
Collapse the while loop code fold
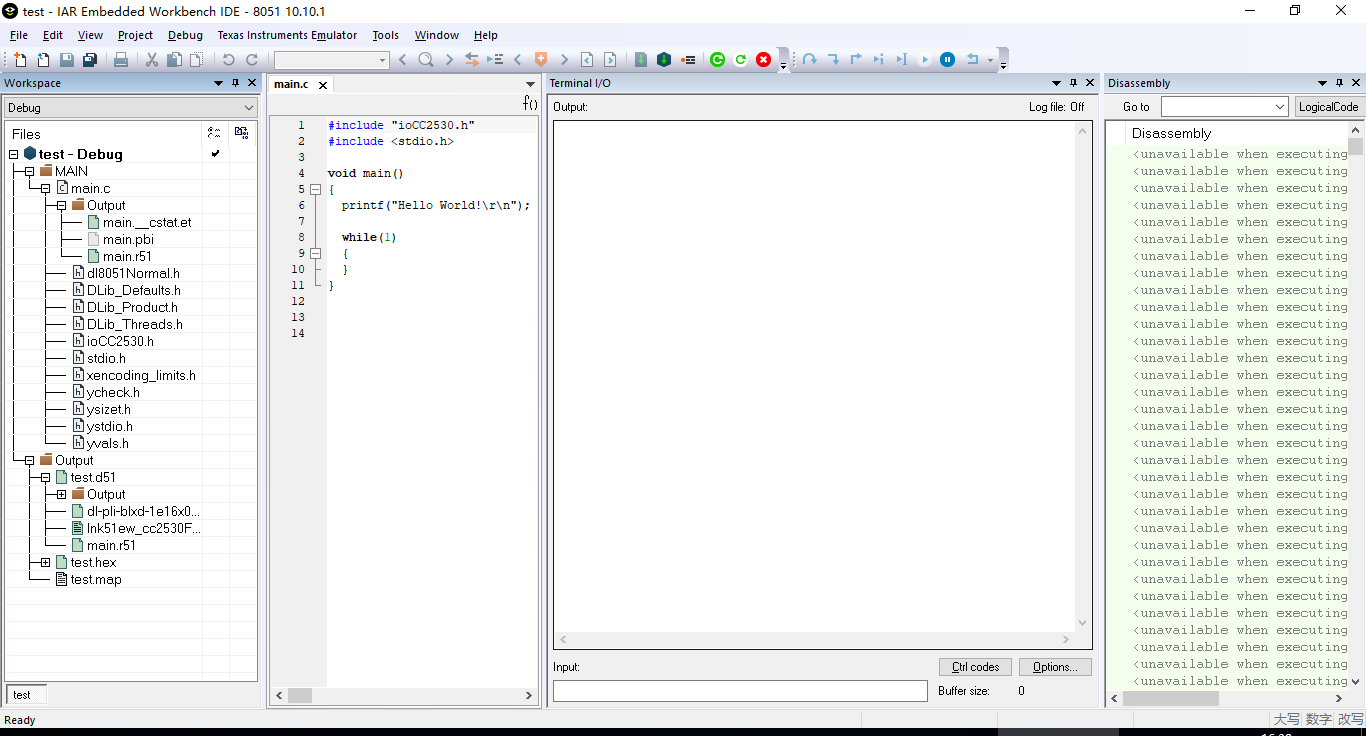click(x=314, y=253)
